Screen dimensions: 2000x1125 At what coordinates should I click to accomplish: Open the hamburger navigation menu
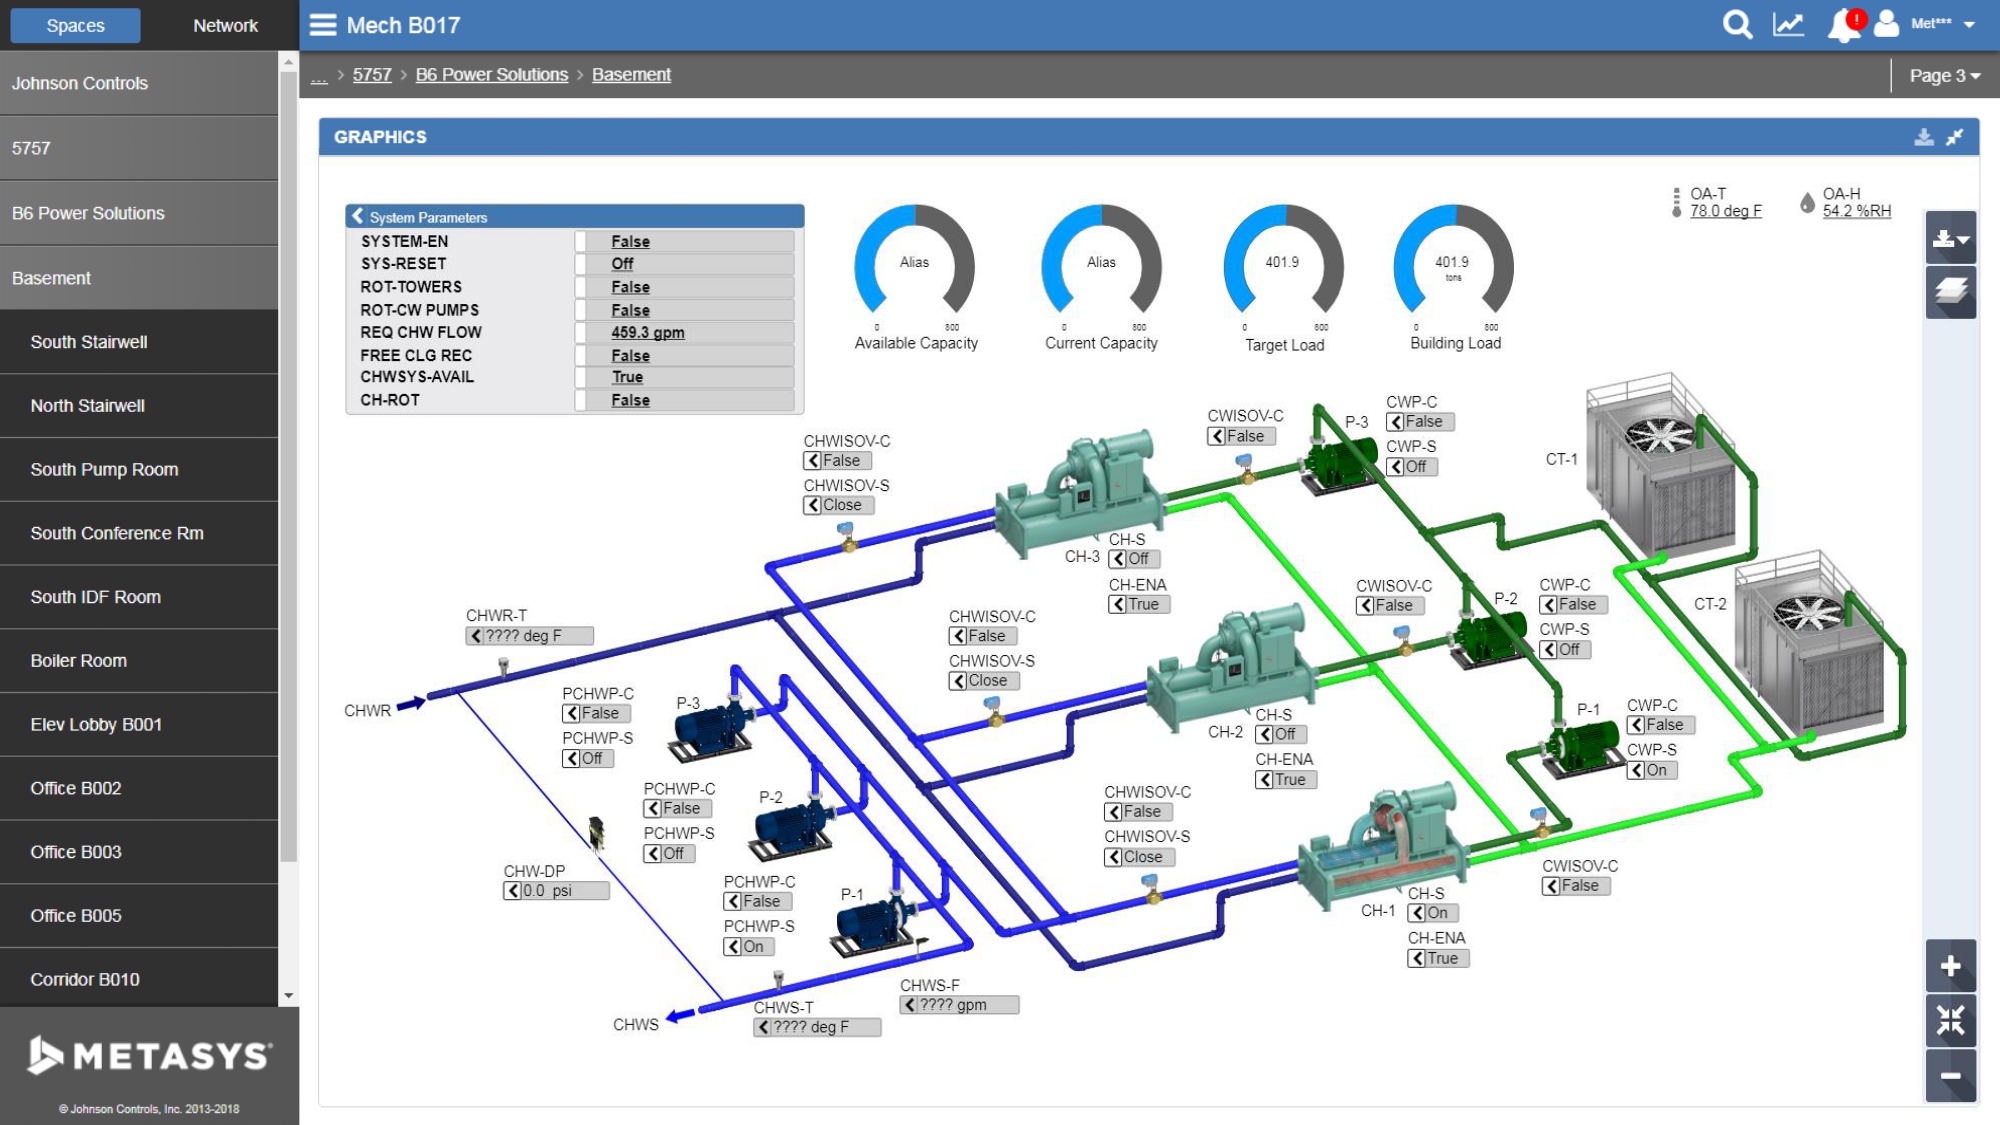coord(322,25)
